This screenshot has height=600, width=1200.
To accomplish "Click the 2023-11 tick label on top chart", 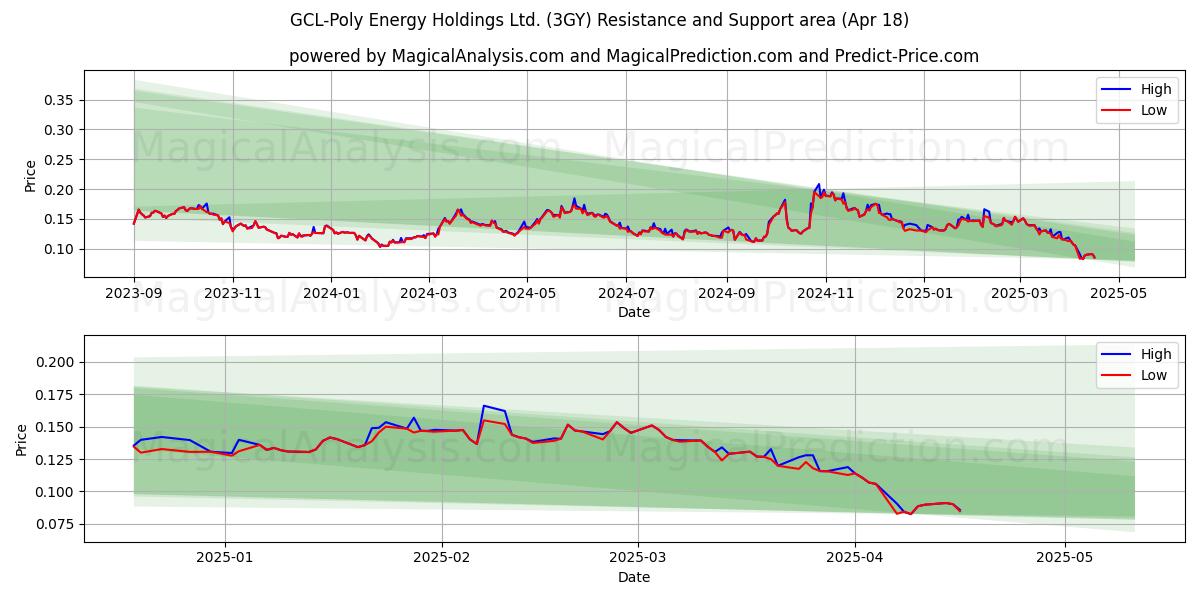I will (x=233, y=292).
